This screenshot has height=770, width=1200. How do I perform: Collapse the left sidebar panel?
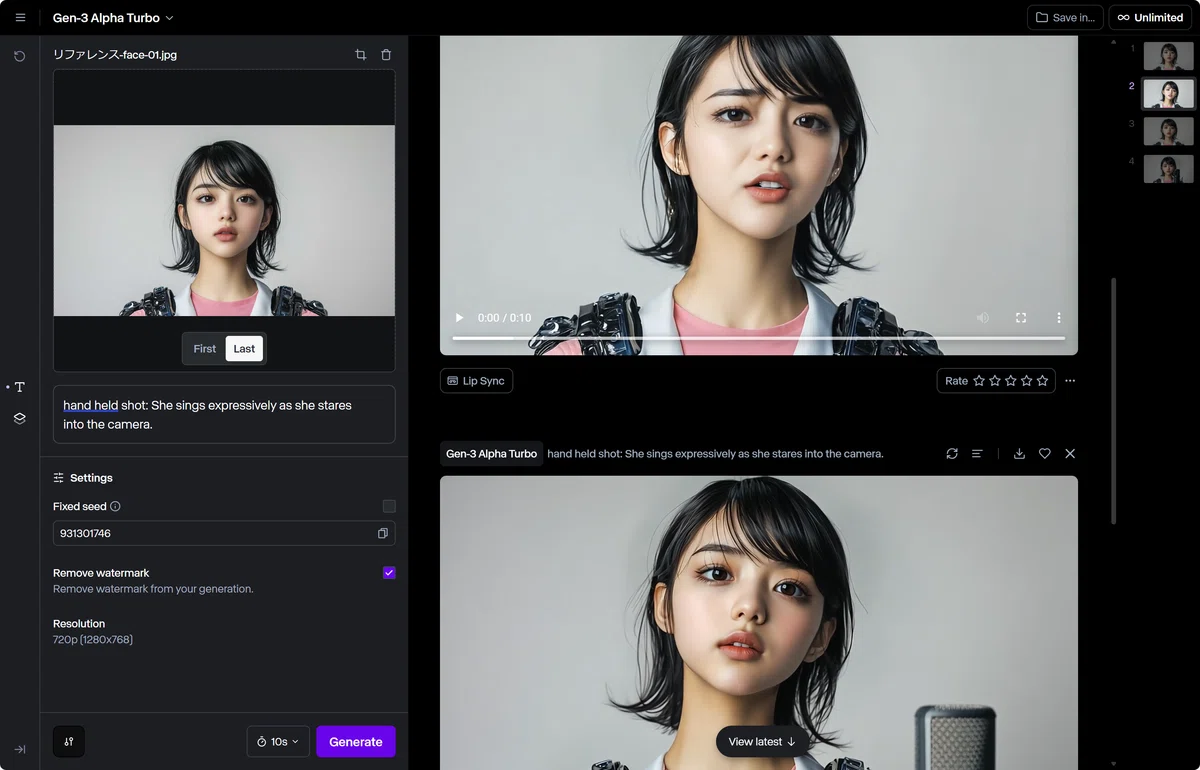pyautogui.click(x=19, y=749)
